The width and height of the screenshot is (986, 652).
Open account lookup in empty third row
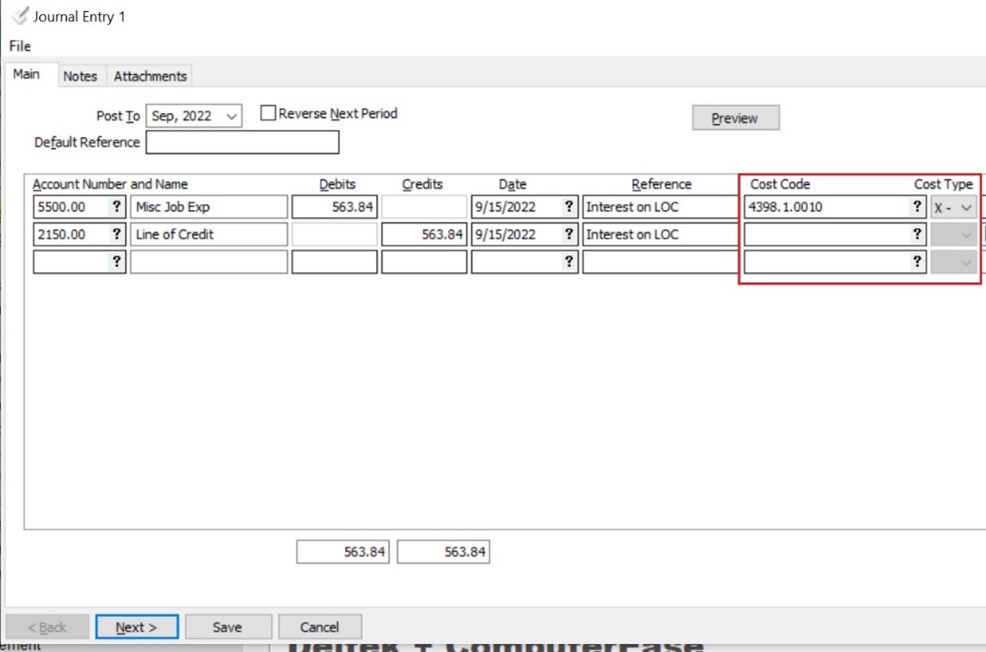click(x=116, y=262)
